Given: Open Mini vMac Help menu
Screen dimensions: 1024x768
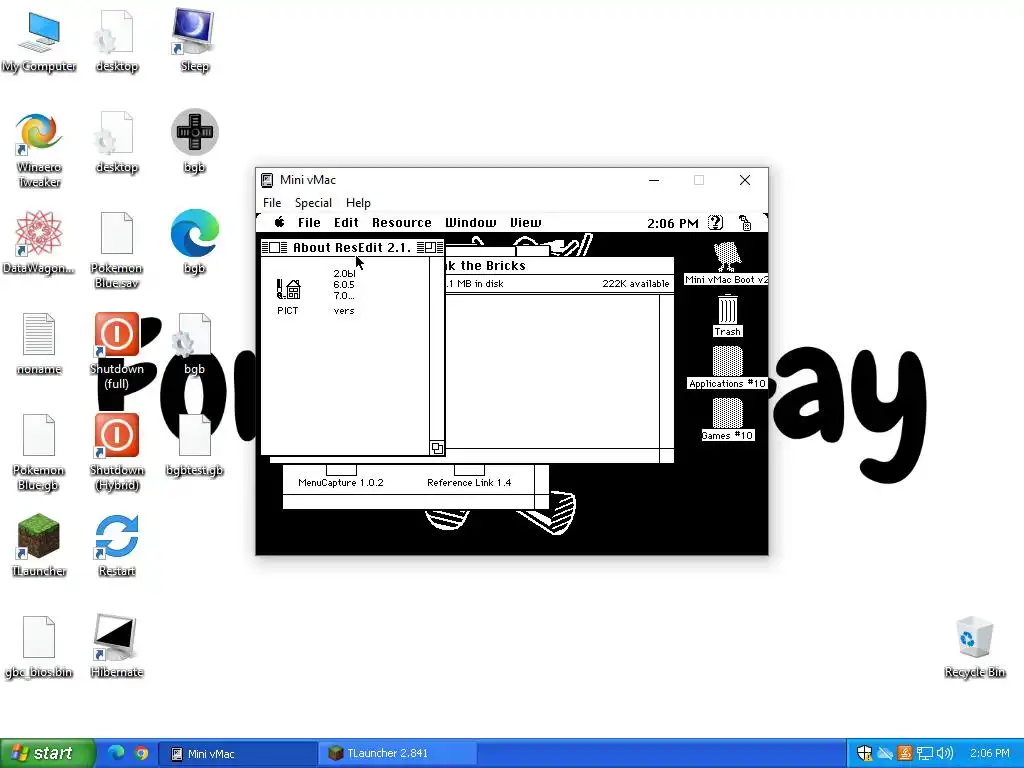Looking at the screenshot, I should coord(358,202).
